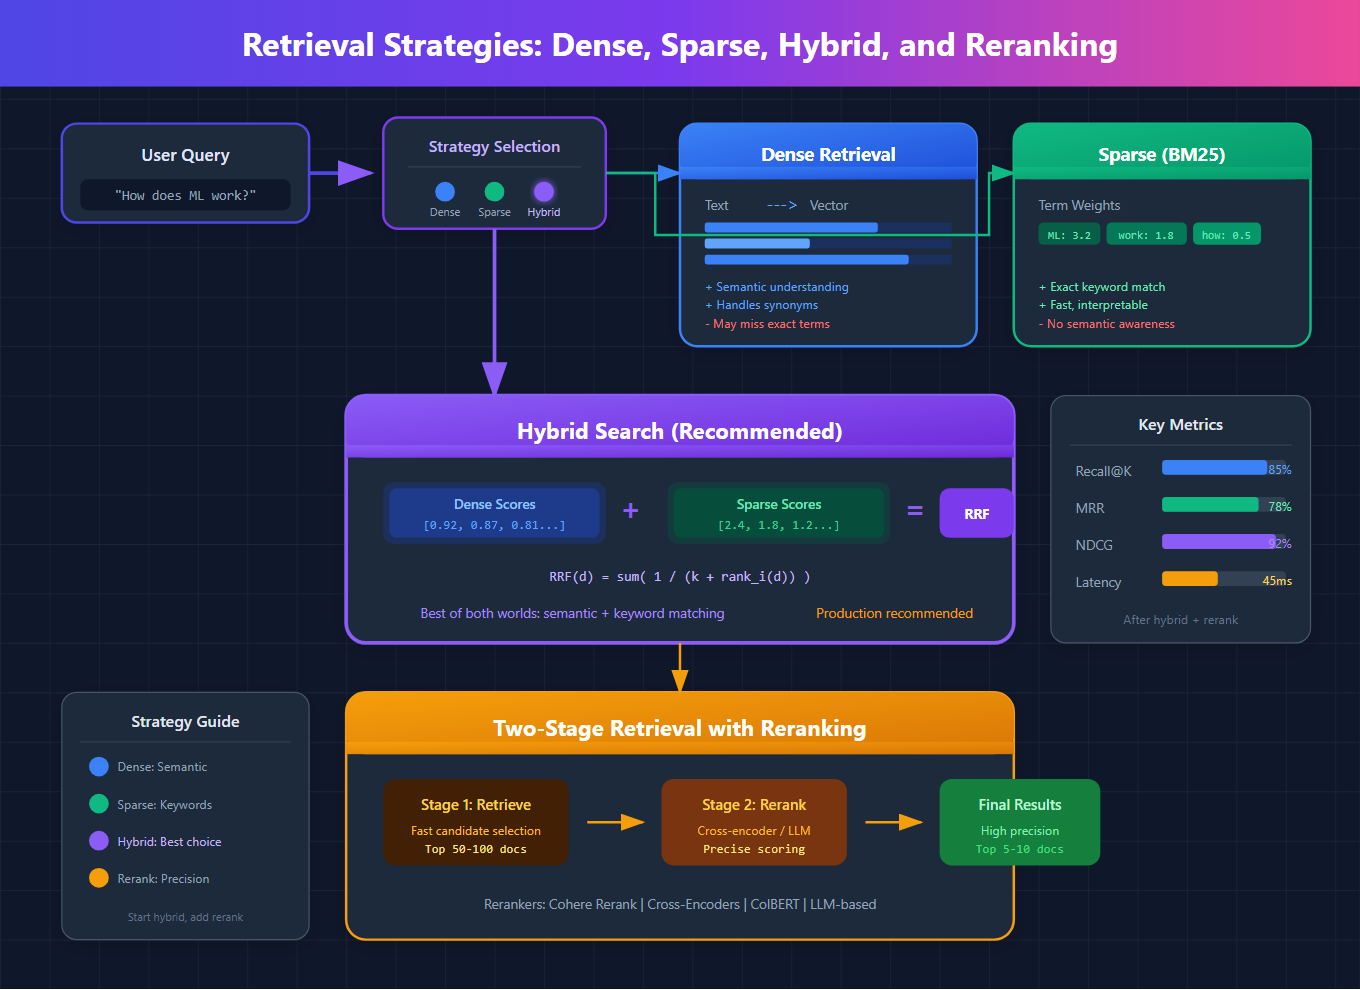Click the Stage 1: Retrieve box
The height and width of the screenshot is (990, 1360).
tap(476, 822)
